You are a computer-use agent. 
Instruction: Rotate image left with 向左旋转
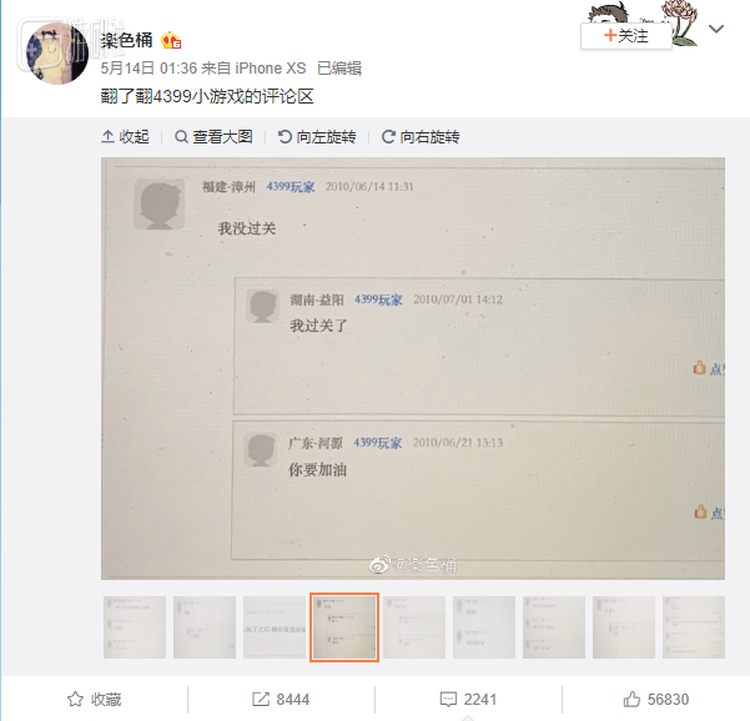tap(317, 137)
